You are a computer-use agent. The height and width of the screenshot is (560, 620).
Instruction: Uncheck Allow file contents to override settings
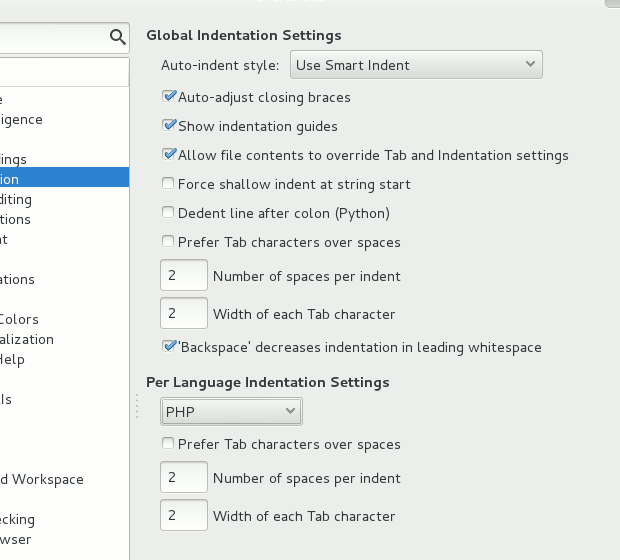click(x=169, y=155)
